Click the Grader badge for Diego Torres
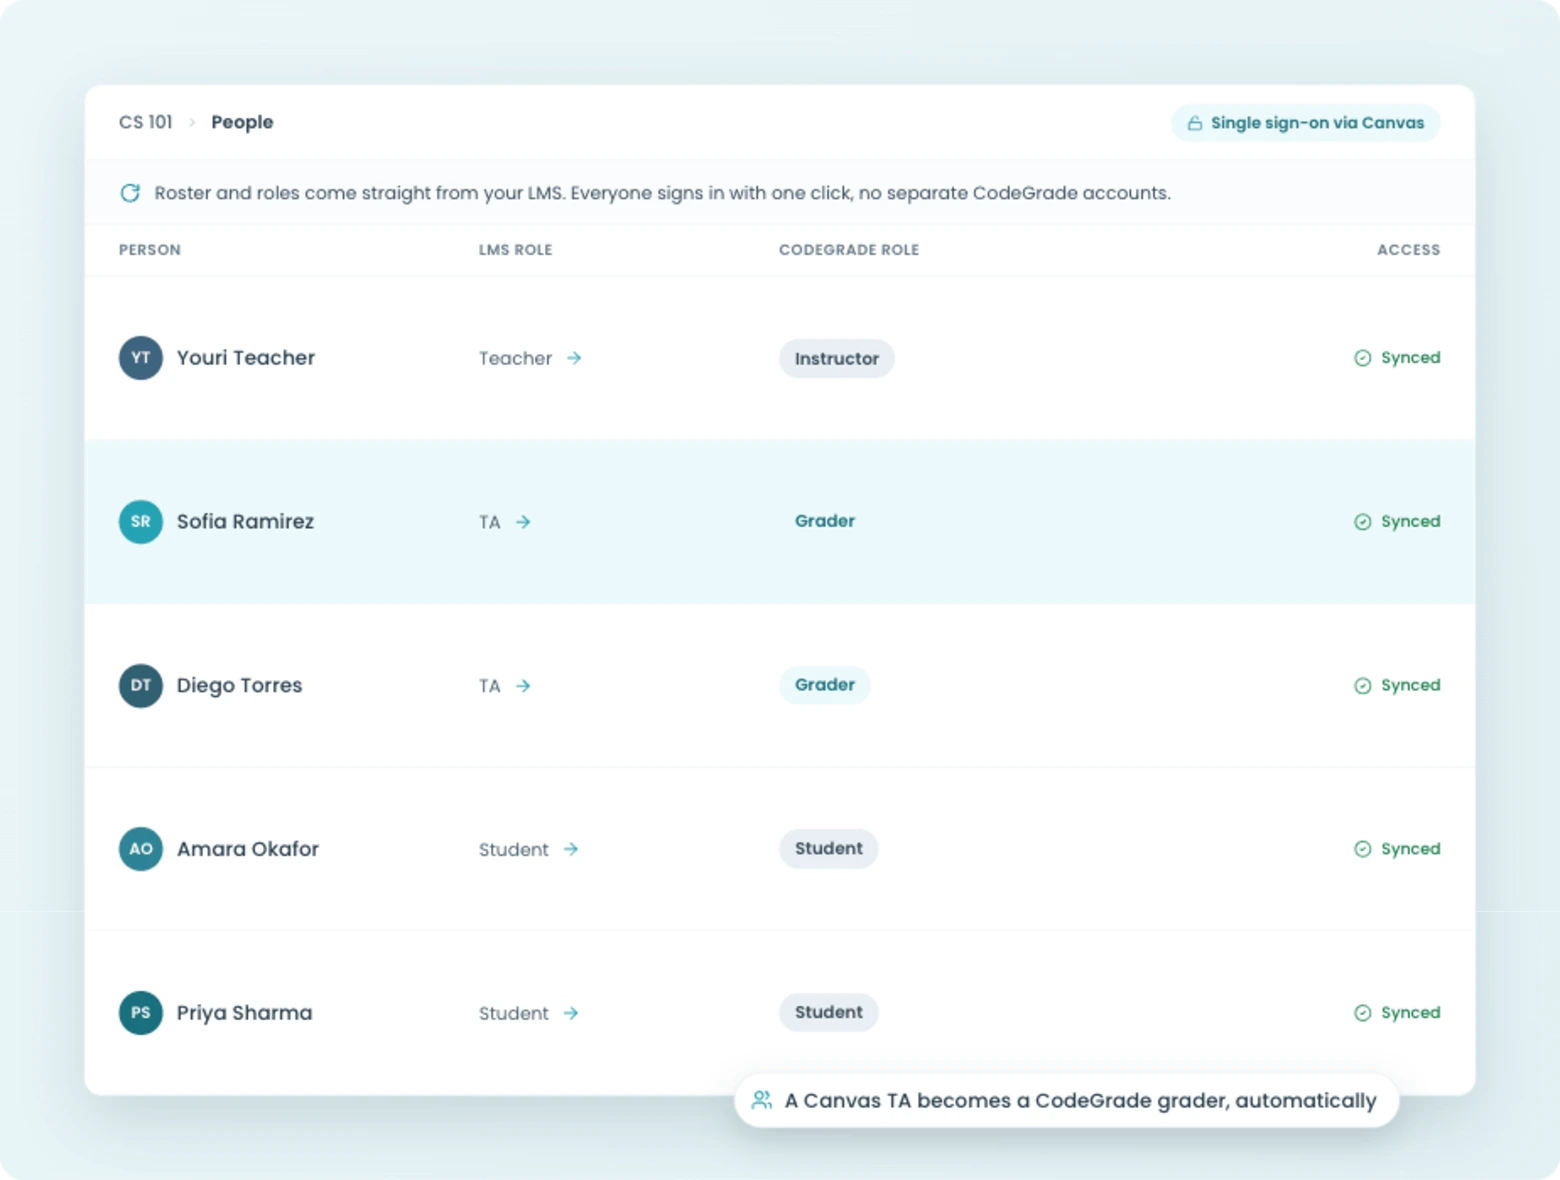This screenshot has width=1560, height=1180. click(x=825, y=685)
